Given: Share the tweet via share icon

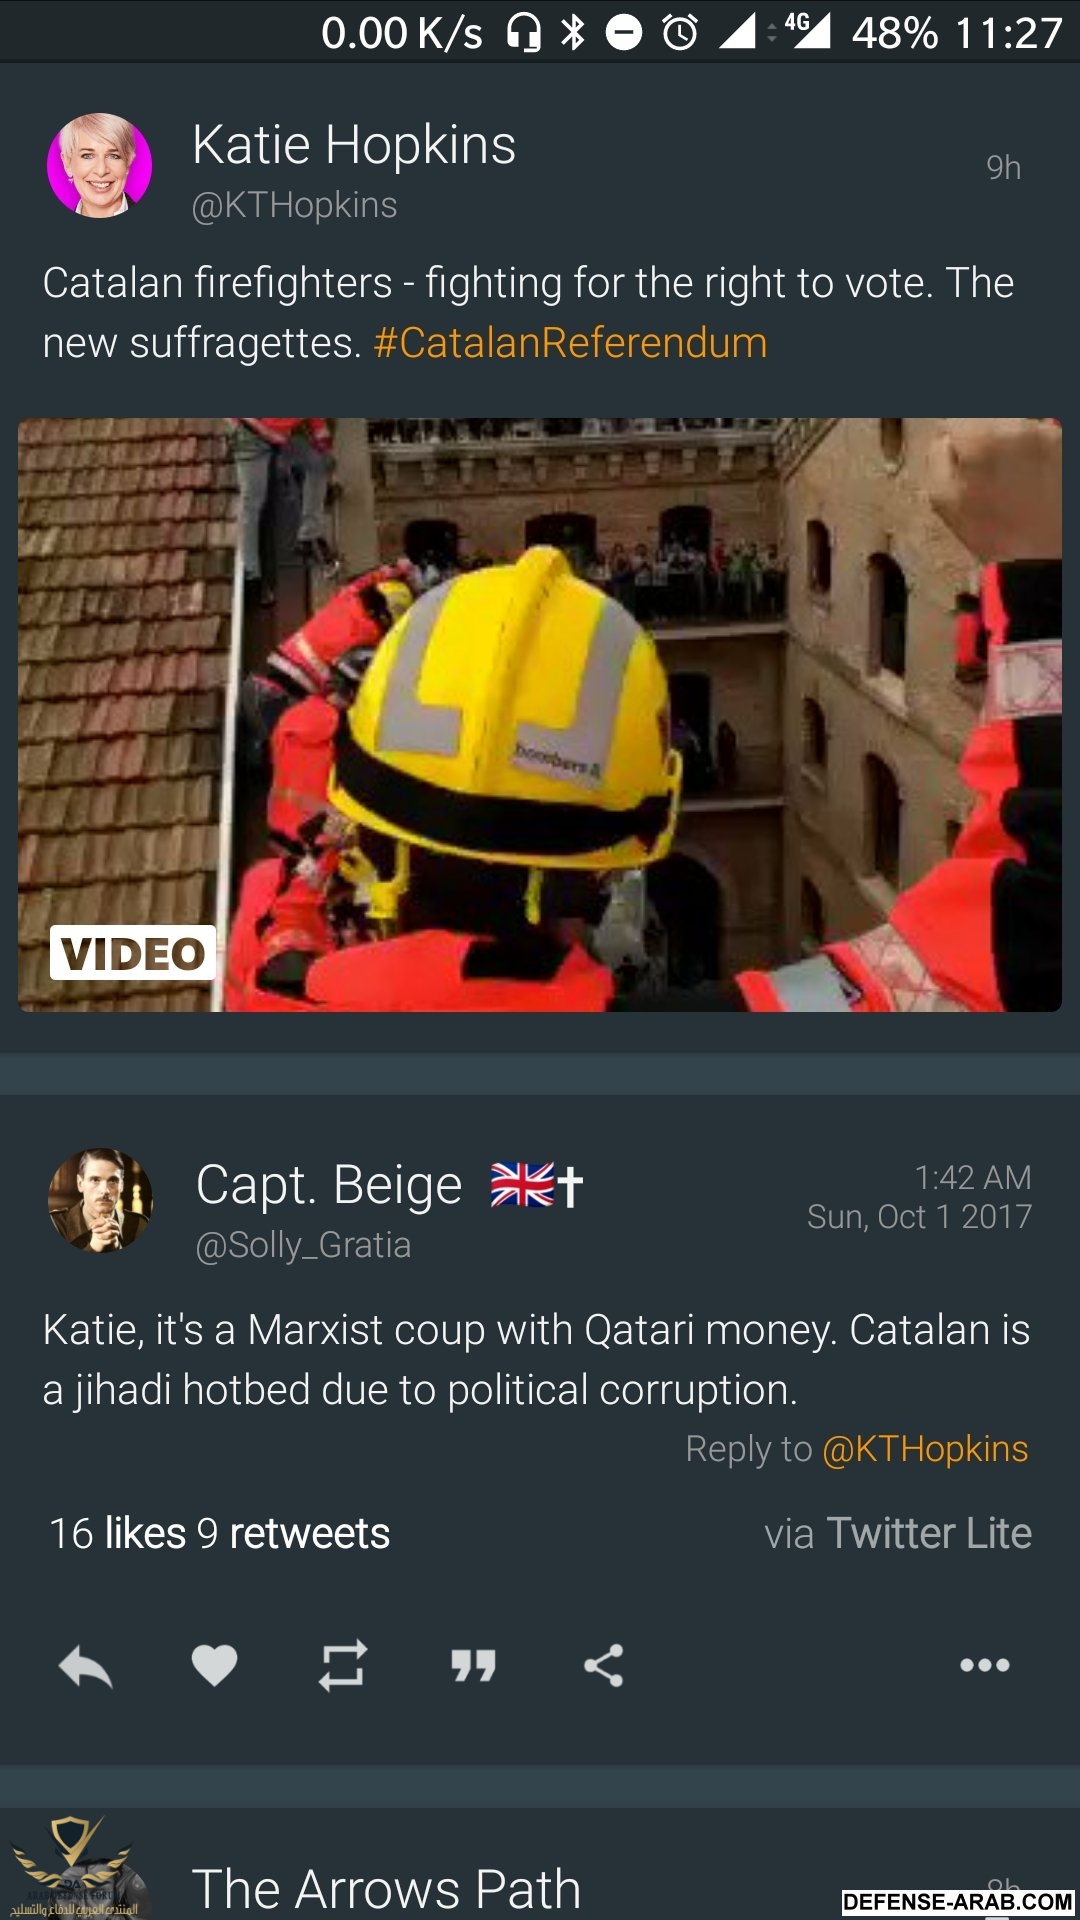Looking at the screenshot, I should (603, 1666).
